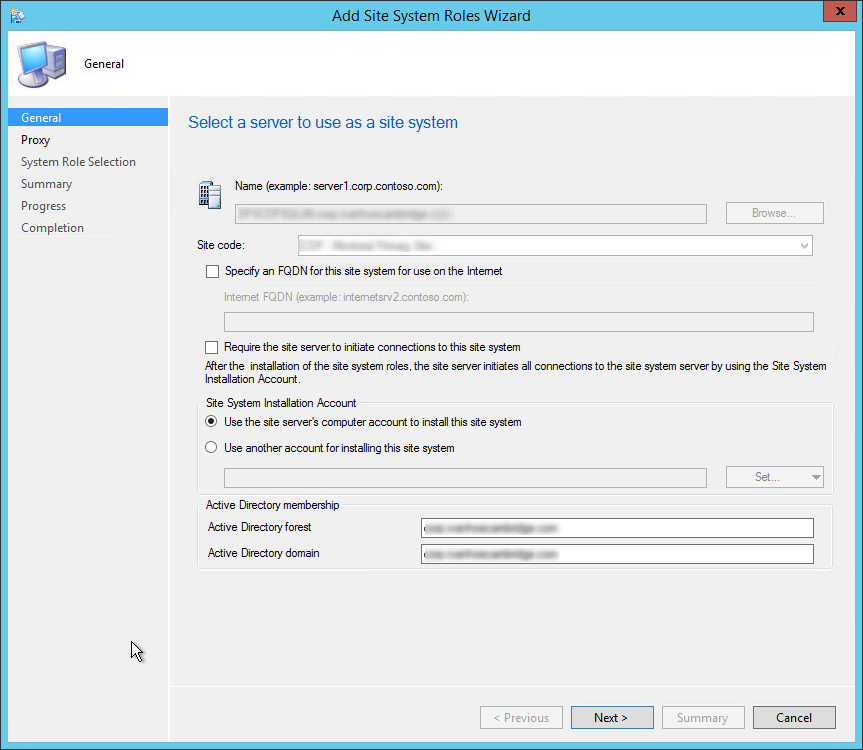863x750 pixels.
Task: Cancel the wizard
Action: tap(794, 718)
